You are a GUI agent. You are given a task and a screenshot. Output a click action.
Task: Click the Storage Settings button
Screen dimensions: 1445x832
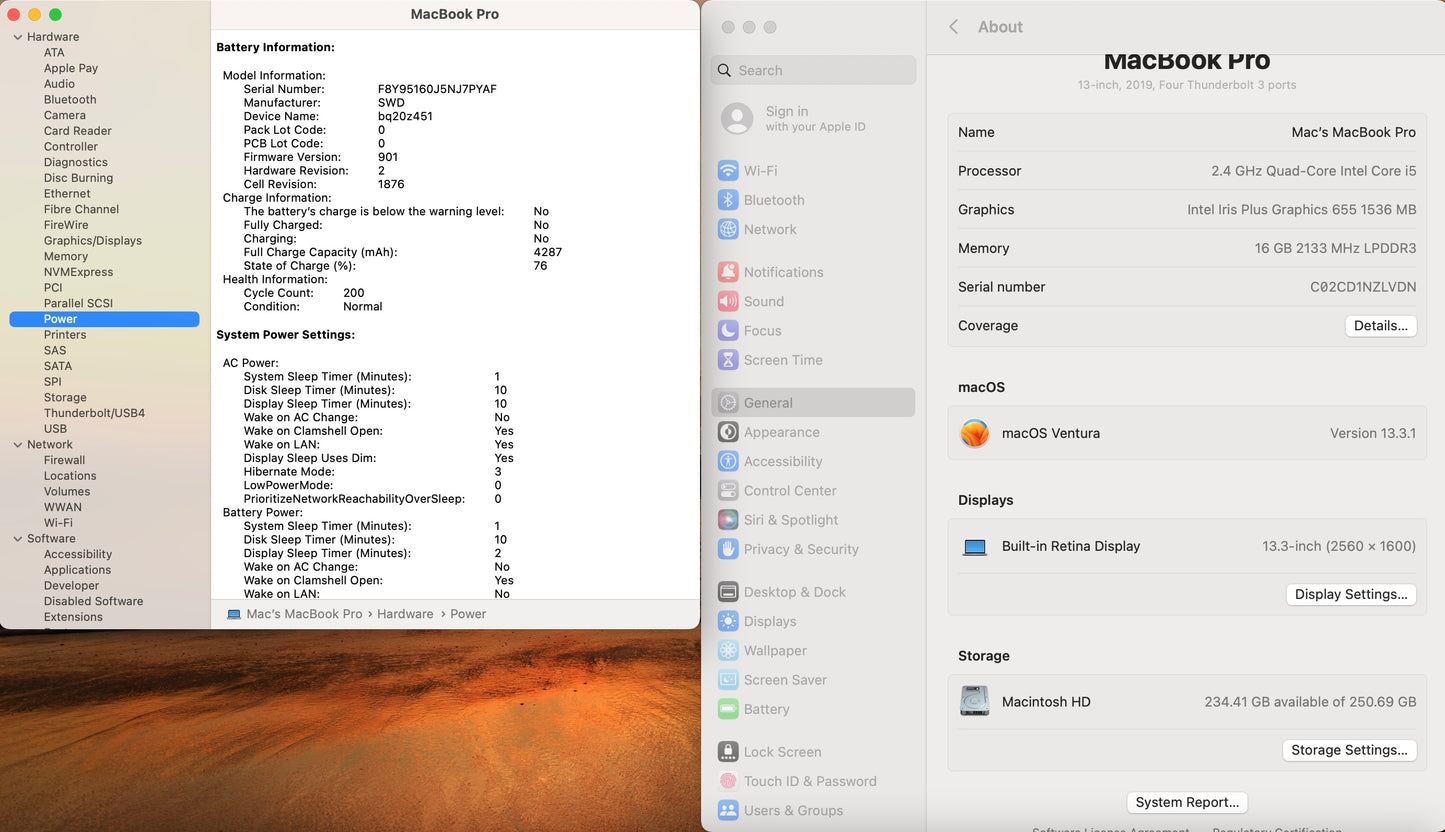[x=1348, y=750]
